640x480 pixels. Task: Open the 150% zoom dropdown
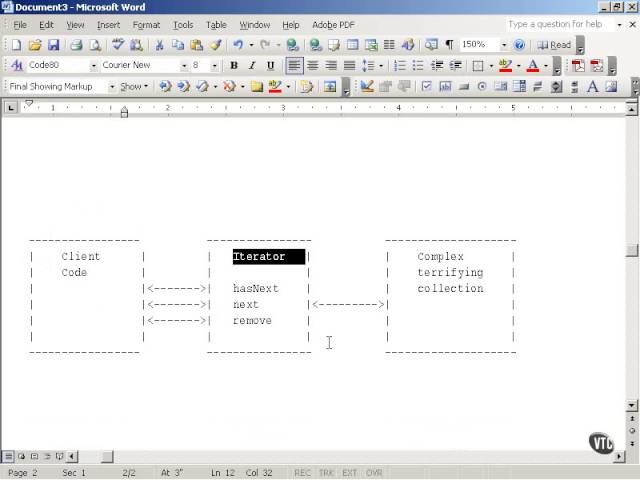[x=504, y=45]
